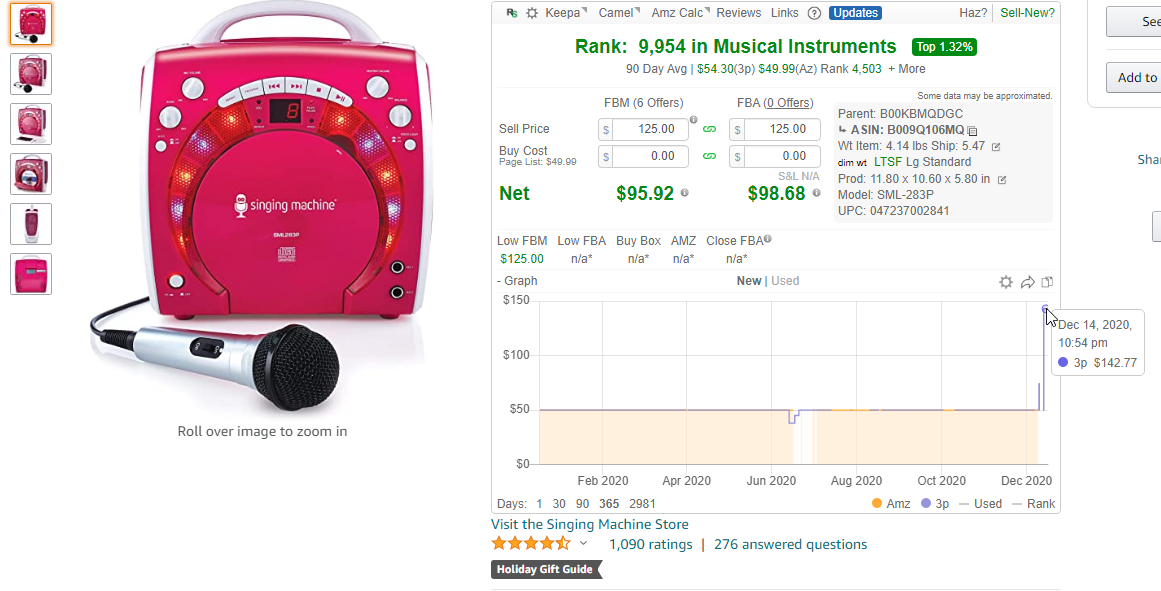Click the graph share arrow icon
The width and height of the screenshot is (1161, 591).
(x=1028, y=281)
